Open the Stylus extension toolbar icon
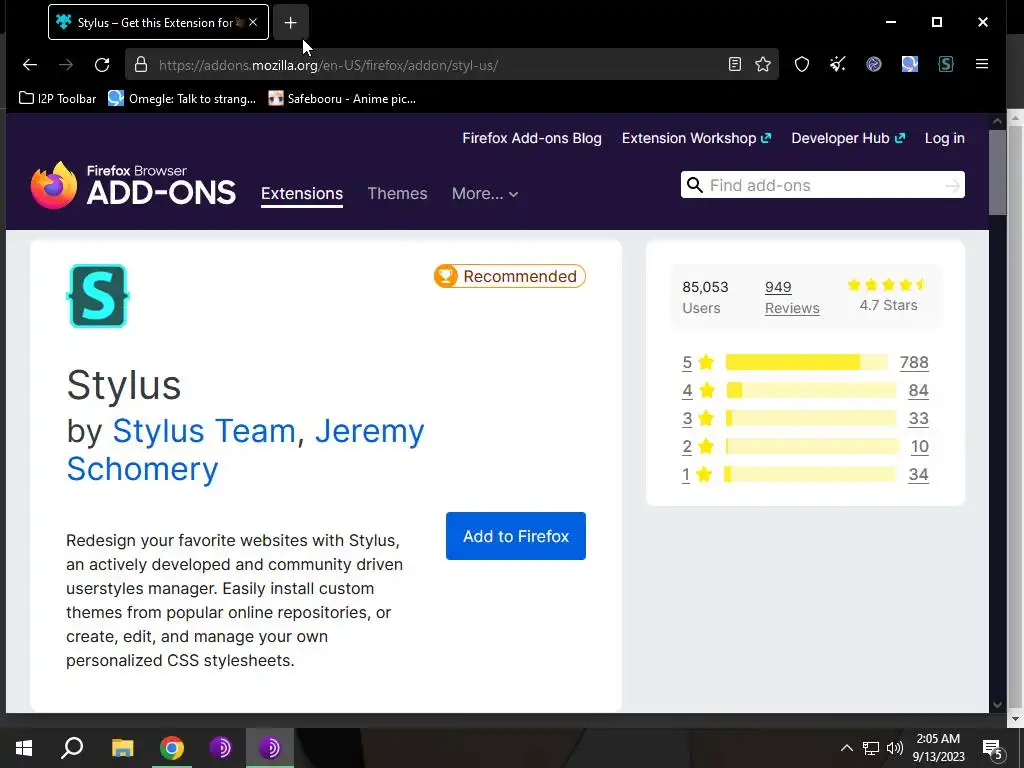 [x=946, y=64]
